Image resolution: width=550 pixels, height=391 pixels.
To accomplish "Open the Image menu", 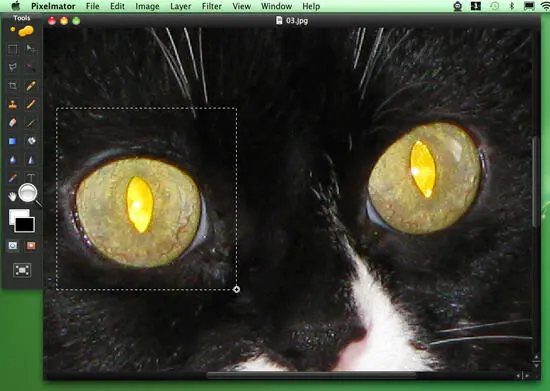I will click(147, 6).
